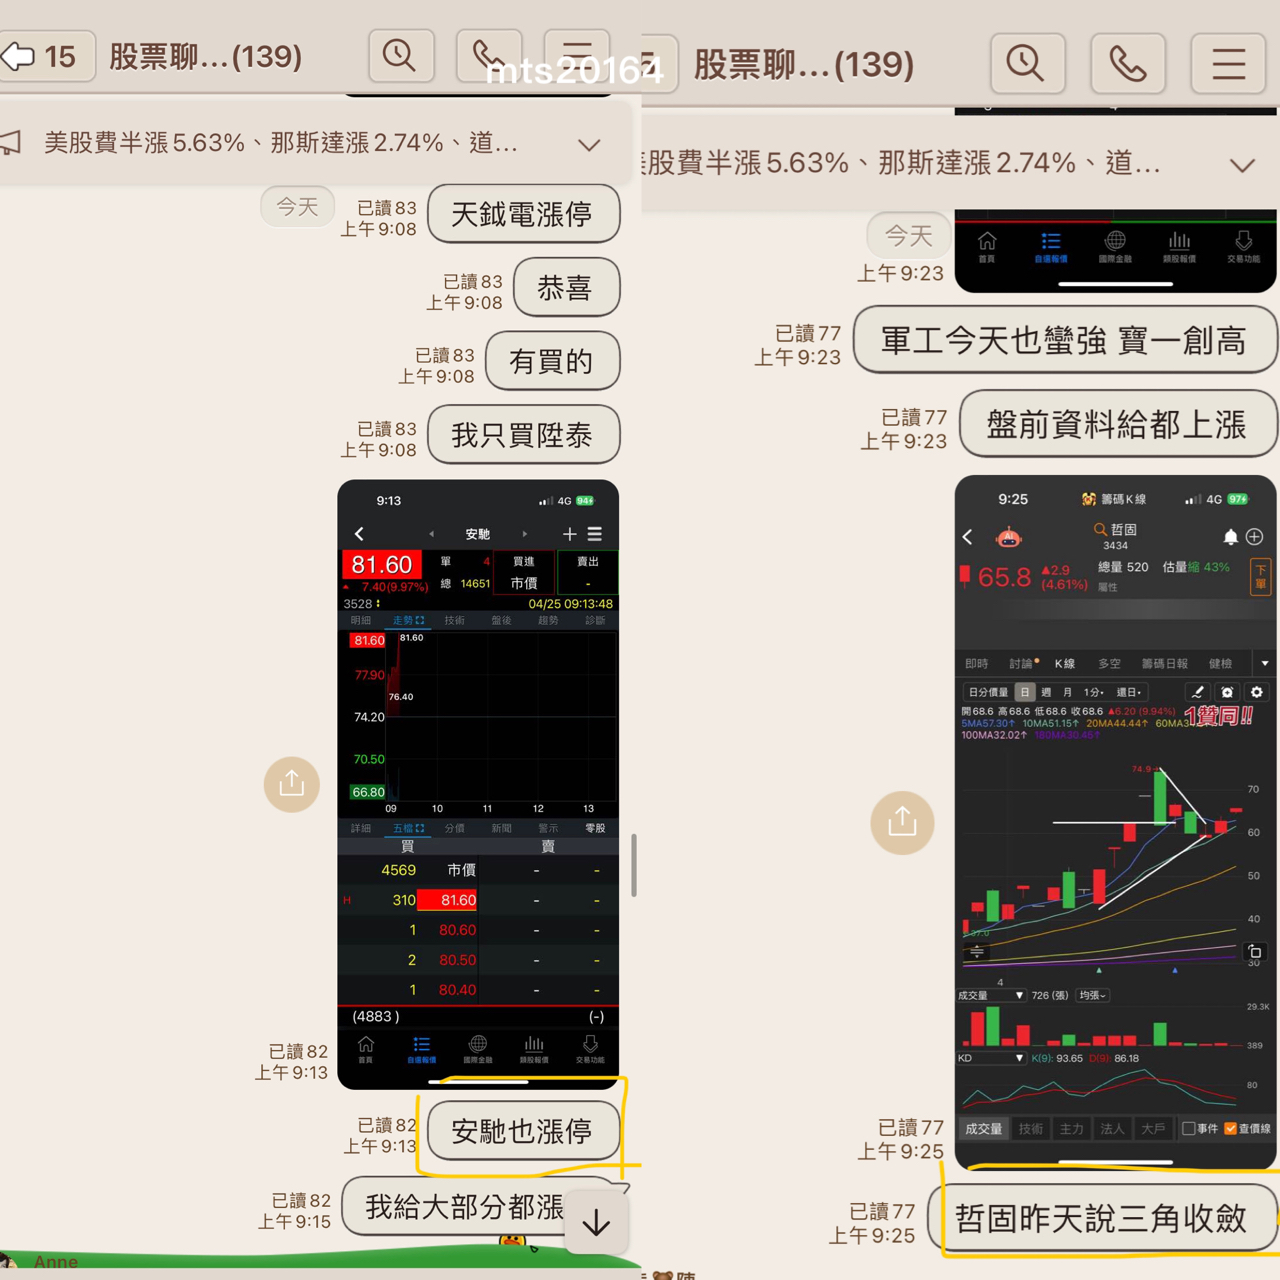
Task: Open the KD indicator dropdown
Action: (991, 1058)
